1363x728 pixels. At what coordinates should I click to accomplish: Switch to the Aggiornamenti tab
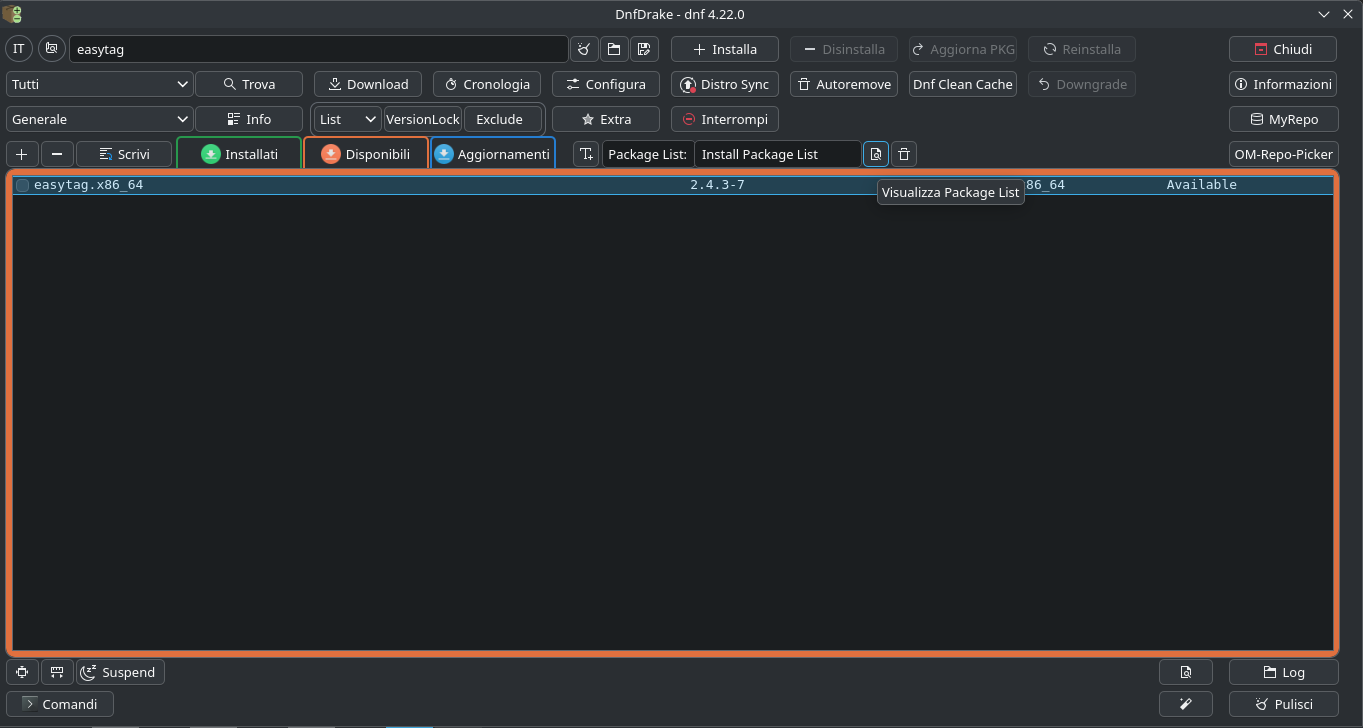[x=492, y=154]
